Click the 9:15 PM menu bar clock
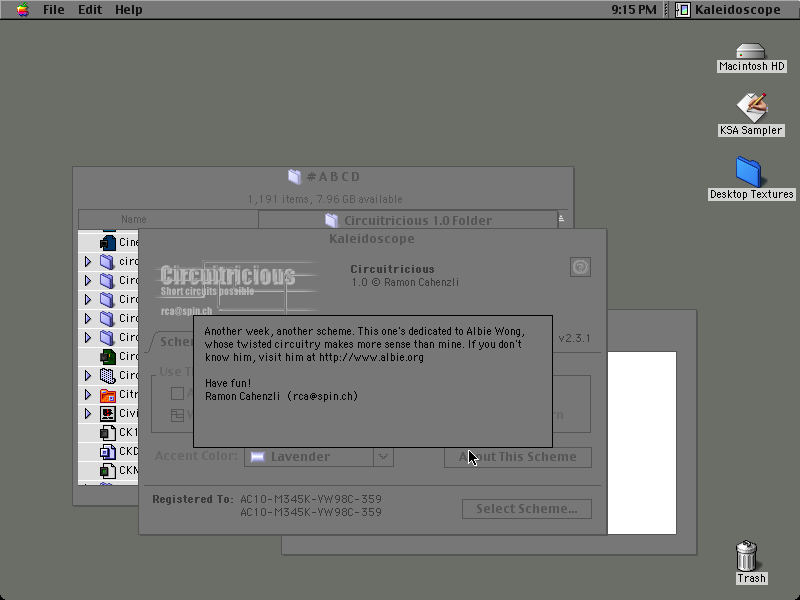The image size is (800, 600). pos(634,10)
